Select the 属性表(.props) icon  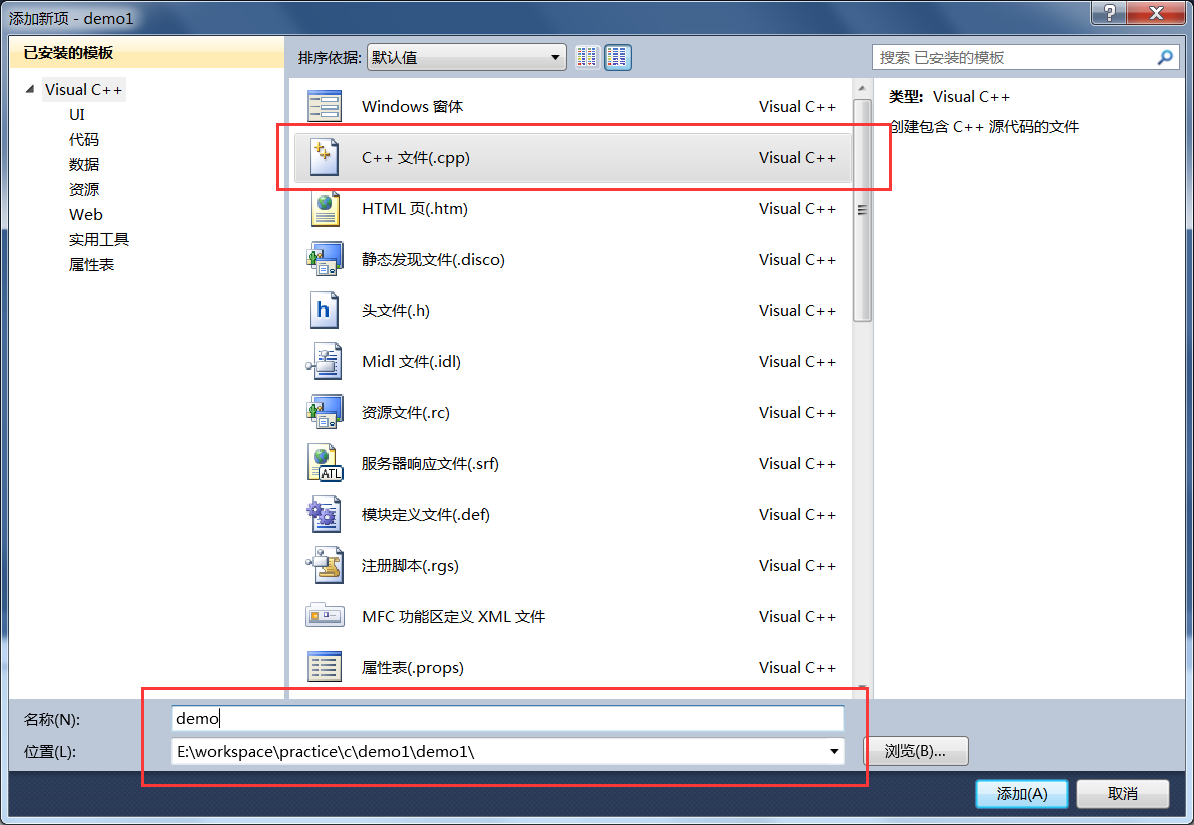click(x=324, y=667)
